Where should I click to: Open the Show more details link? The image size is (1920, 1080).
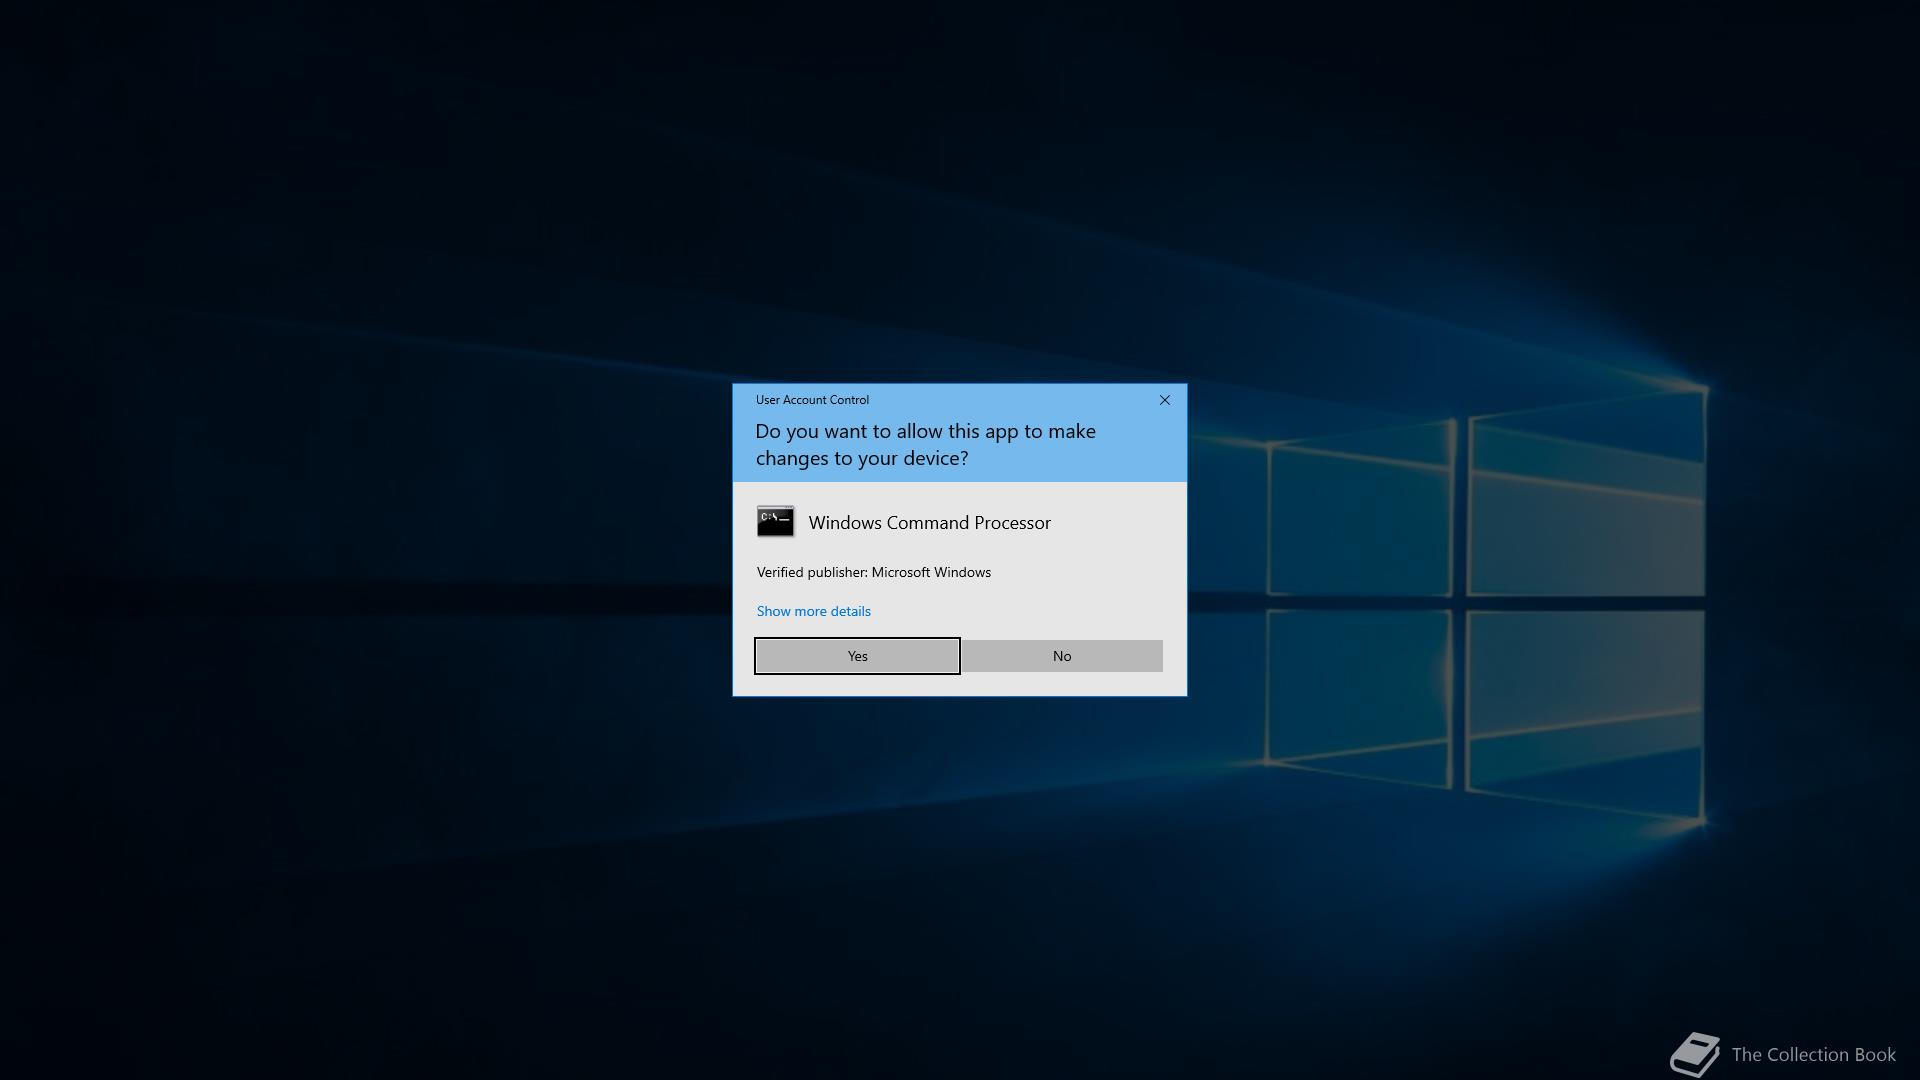813,611
